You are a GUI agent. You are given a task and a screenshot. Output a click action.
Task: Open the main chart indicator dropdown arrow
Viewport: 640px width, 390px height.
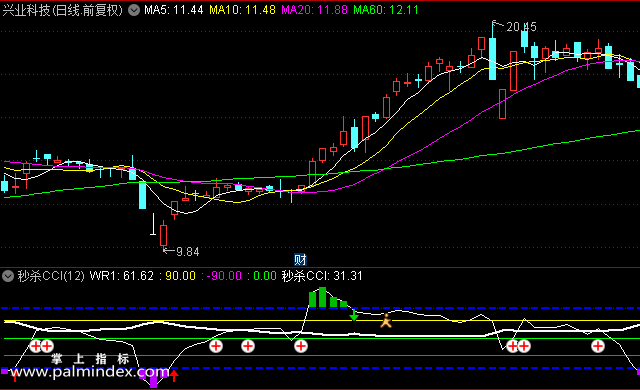(x=134, y=10)
